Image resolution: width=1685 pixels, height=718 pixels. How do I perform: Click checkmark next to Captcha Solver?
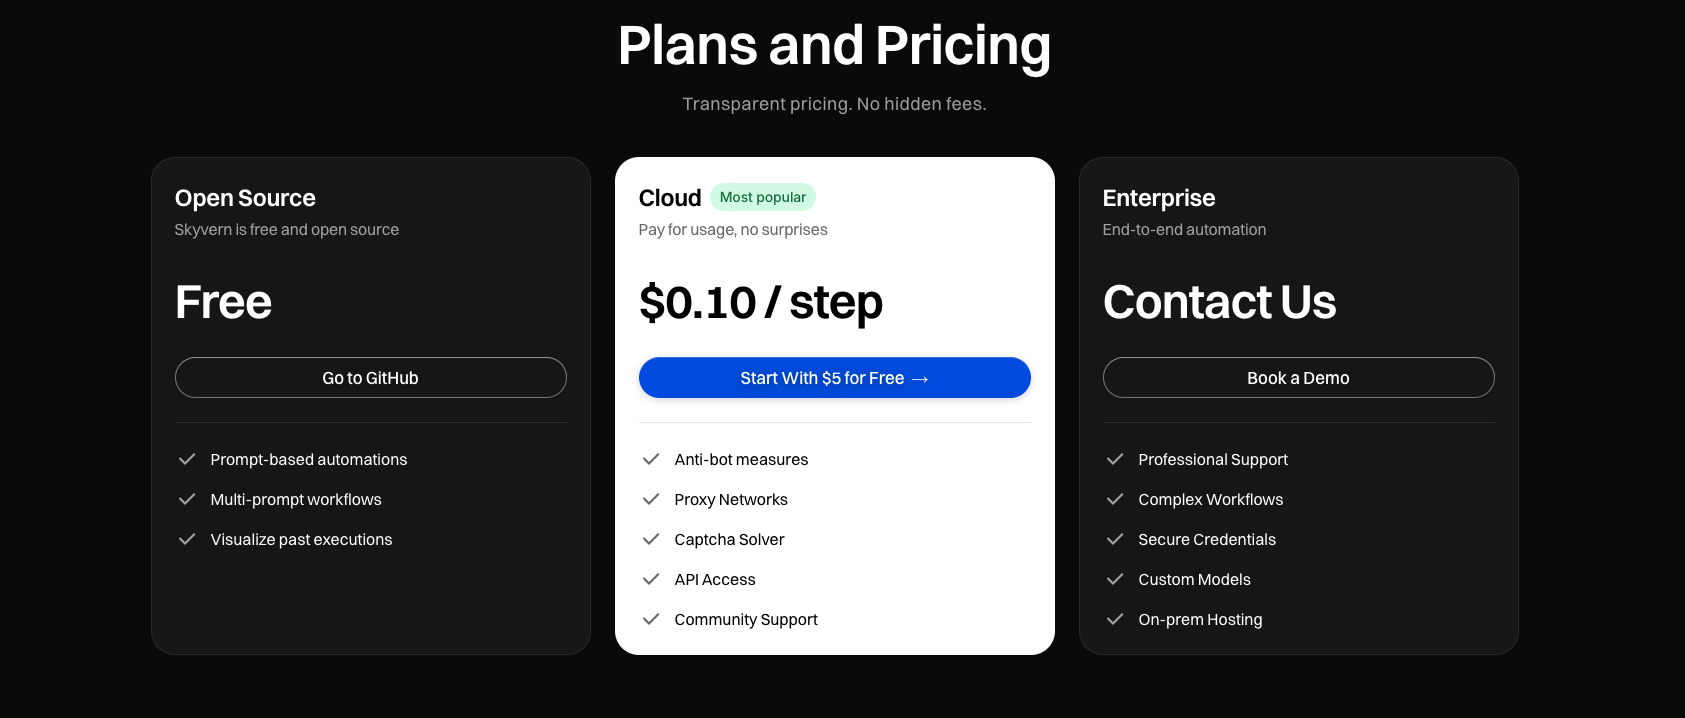[651, 539]
